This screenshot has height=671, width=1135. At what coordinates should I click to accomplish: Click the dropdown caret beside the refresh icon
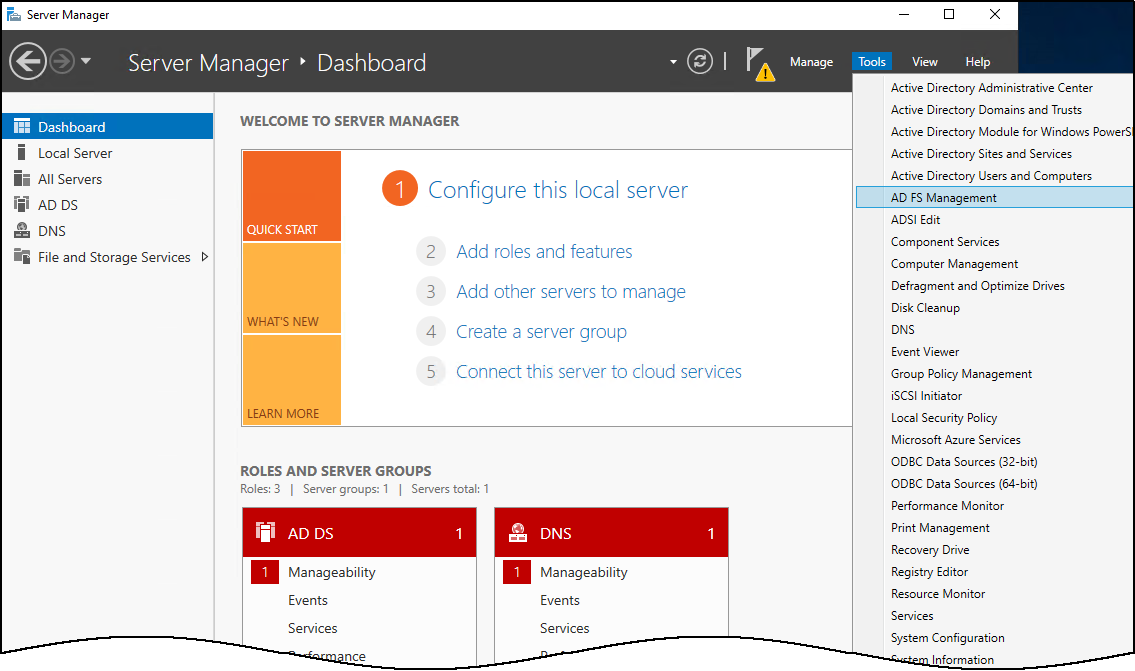tap(674, 62)
